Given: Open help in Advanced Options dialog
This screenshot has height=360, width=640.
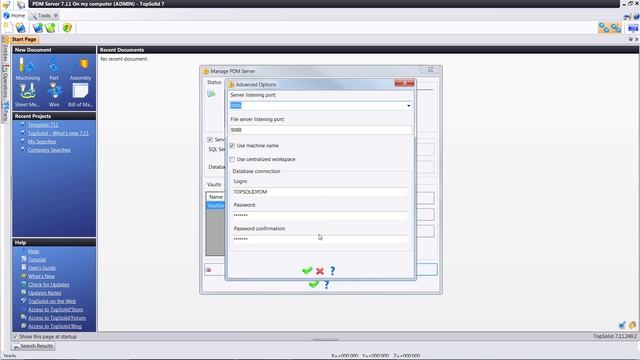Looking at the screenshot, I should (333, 271).
